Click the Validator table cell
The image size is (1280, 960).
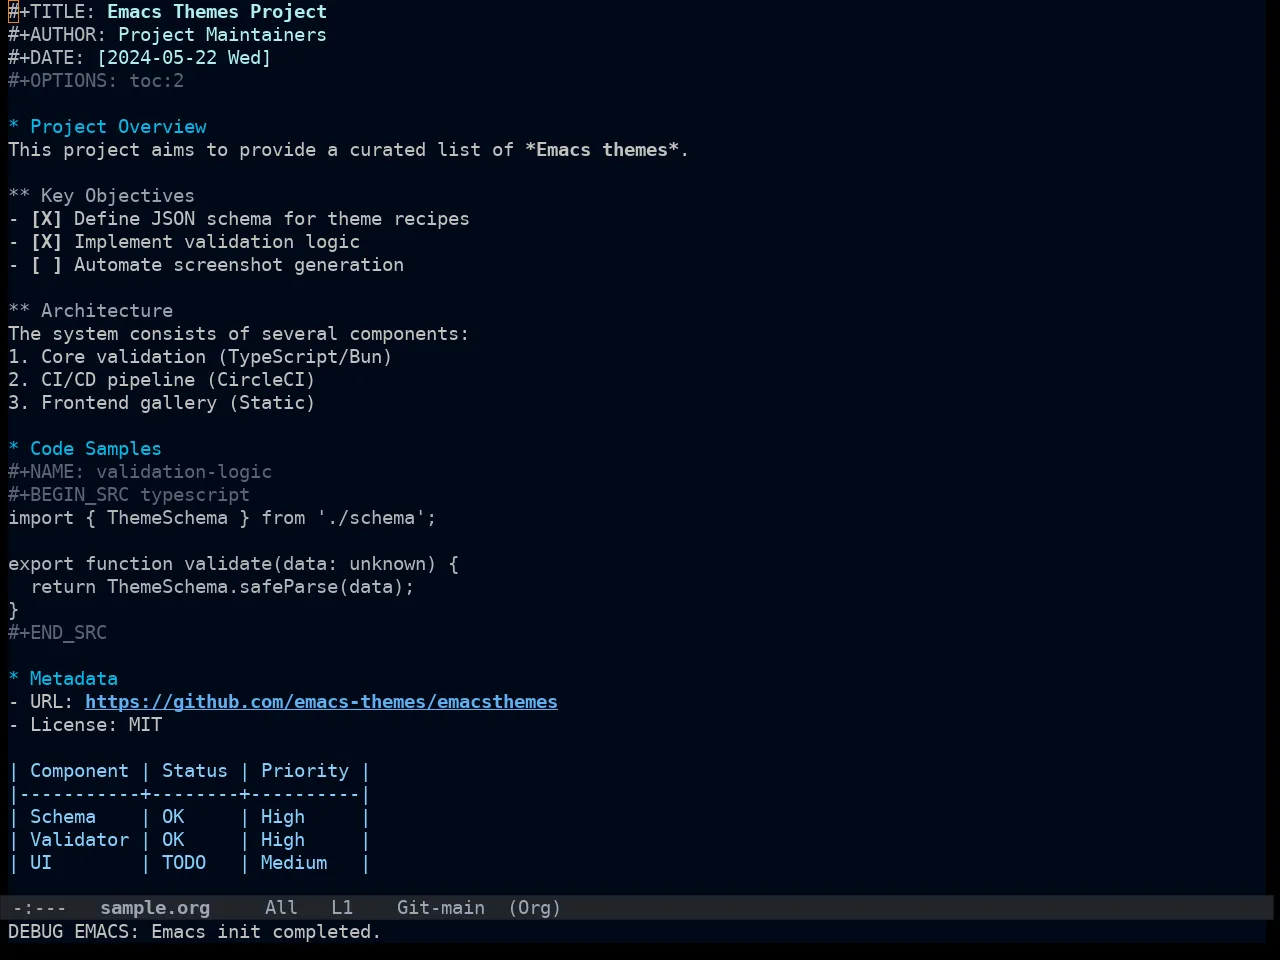[x=79, y=840]
